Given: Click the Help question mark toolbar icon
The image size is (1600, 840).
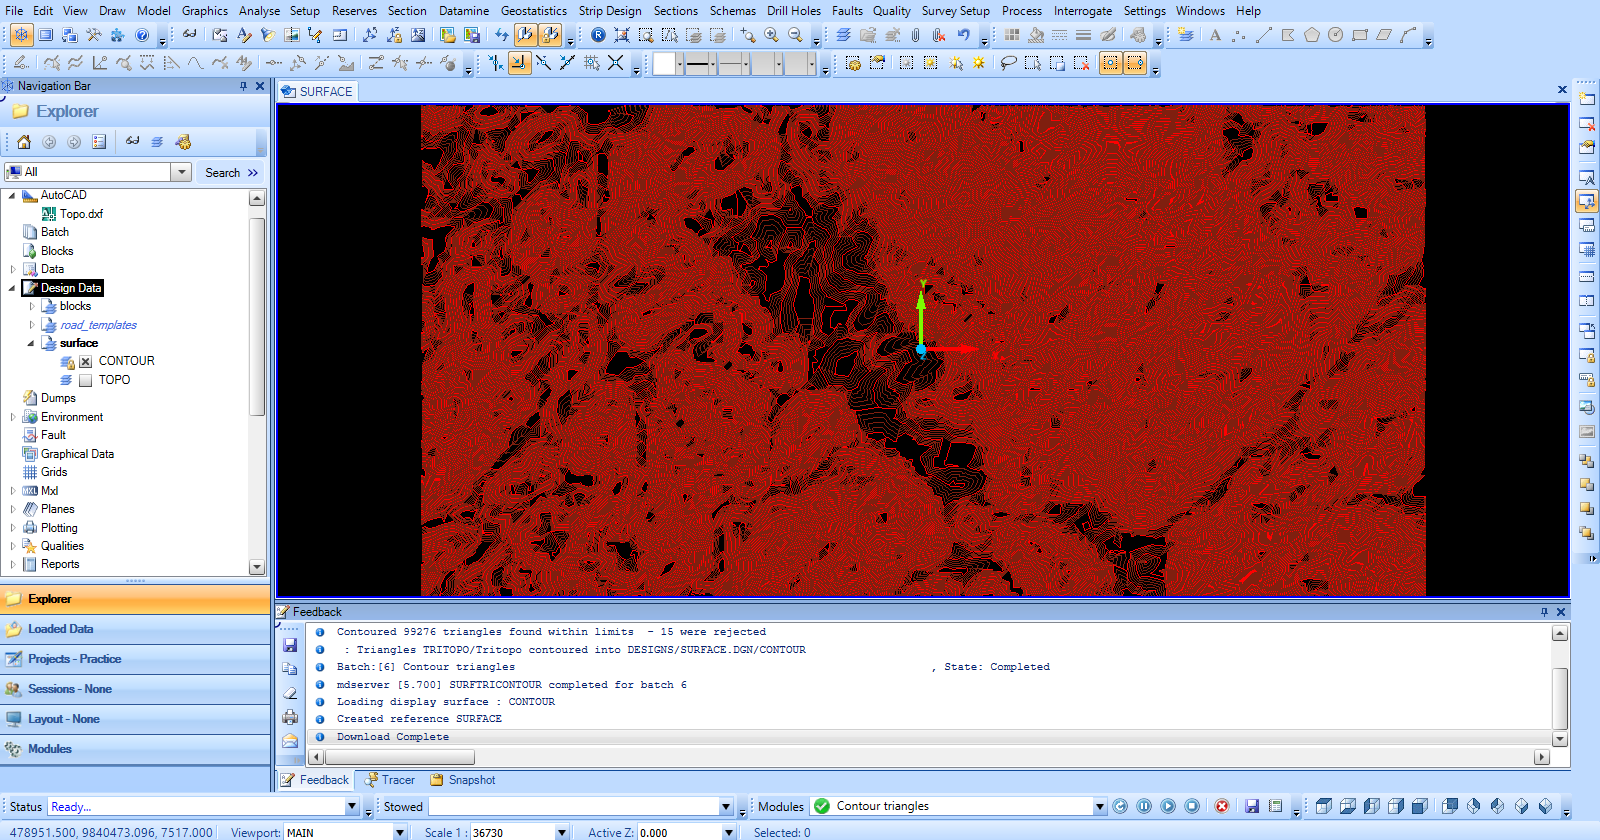Looking at the screenshot, I should [142, 35].
